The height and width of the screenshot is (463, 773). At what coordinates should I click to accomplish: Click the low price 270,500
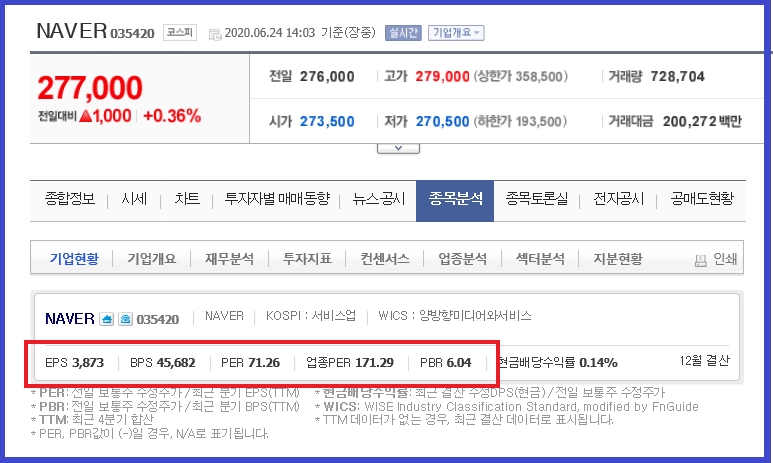tap(442, 121)
